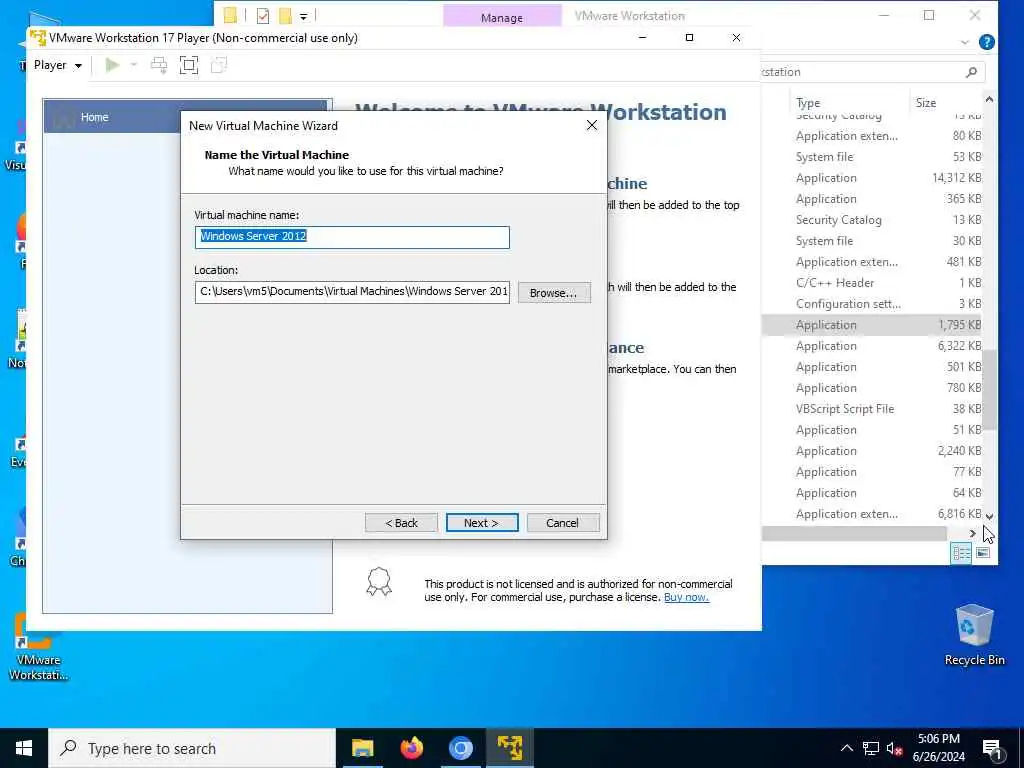Open the Recycle Bin desktop icon

point(974,635)
